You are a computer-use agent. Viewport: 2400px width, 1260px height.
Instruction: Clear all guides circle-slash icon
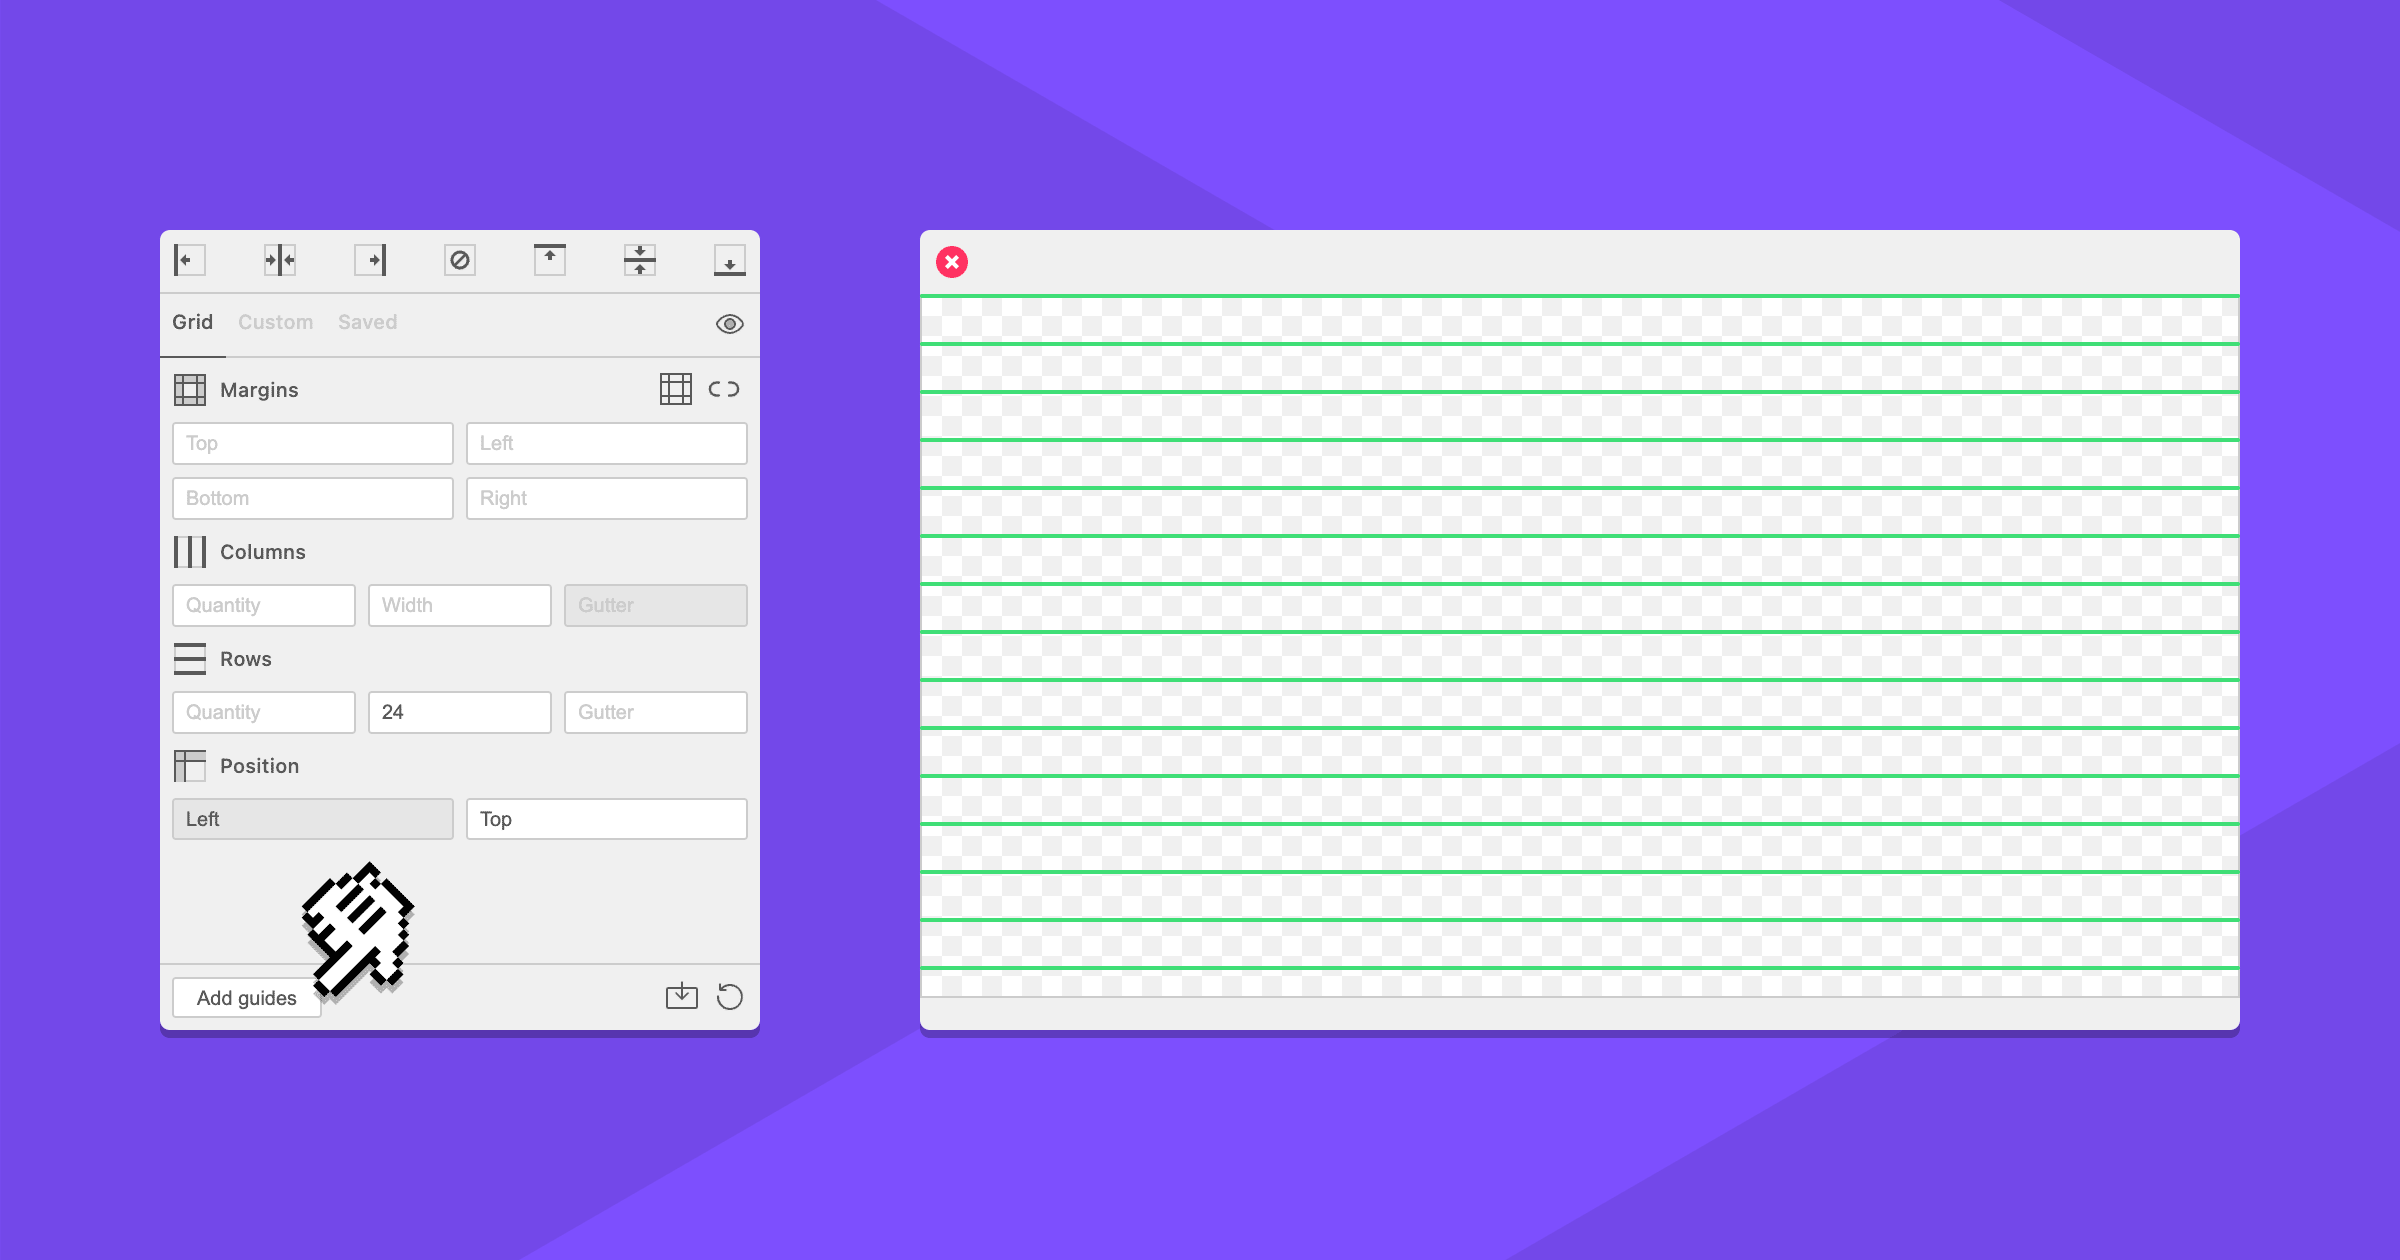pos(460,260)
